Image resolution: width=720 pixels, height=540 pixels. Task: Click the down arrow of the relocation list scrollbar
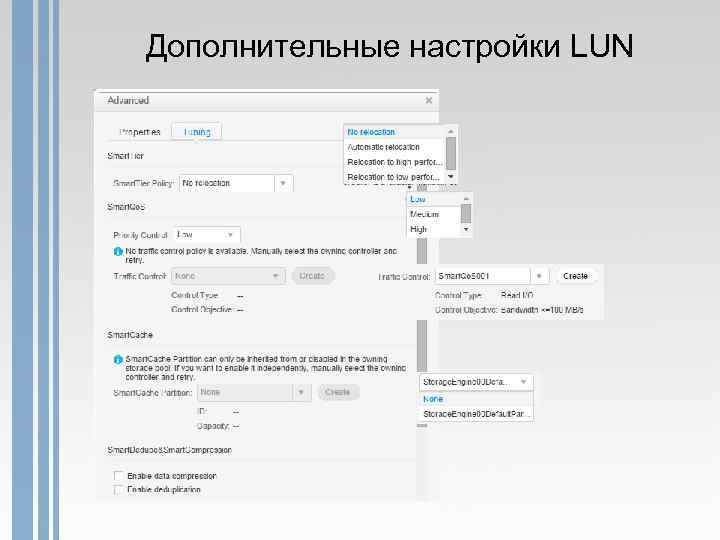451,176
